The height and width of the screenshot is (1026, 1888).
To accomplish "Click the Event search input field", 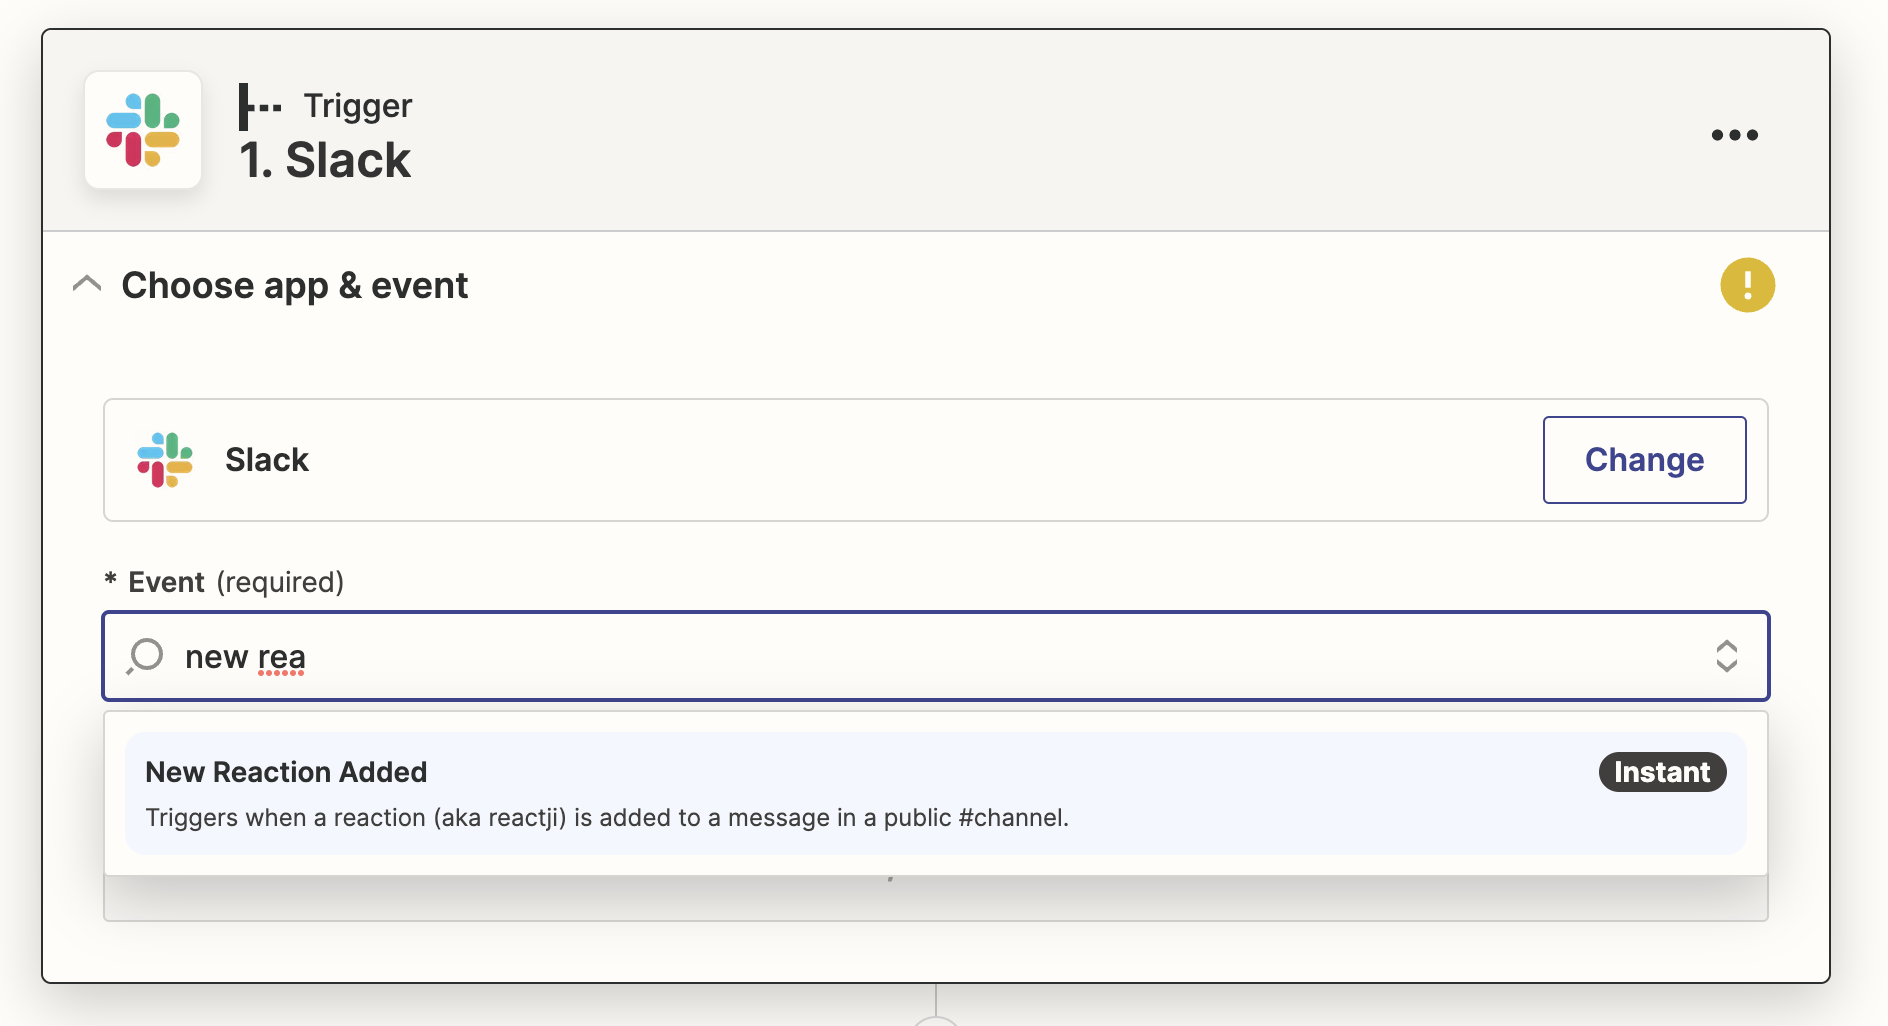I will pyautogui.click(x=935, y=656).
